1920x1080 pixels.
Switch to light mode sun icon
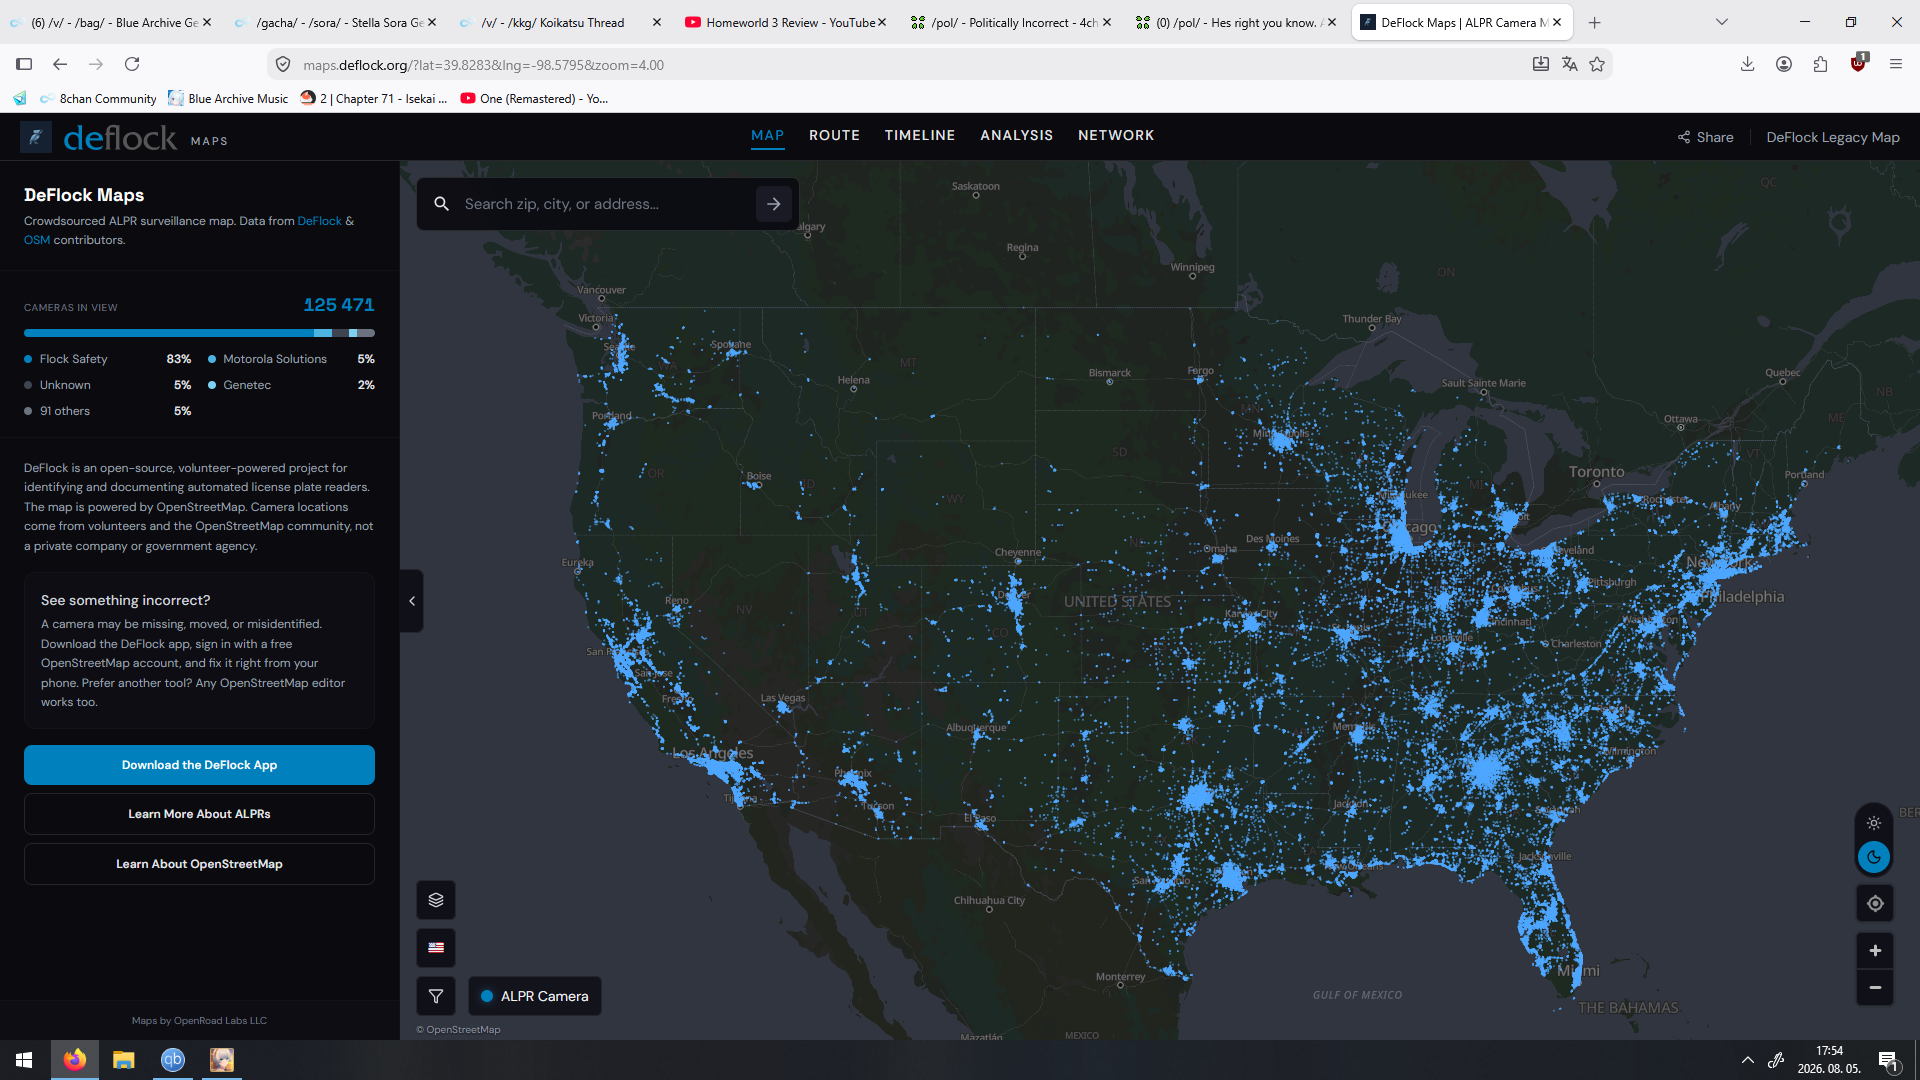(1874, 823)
